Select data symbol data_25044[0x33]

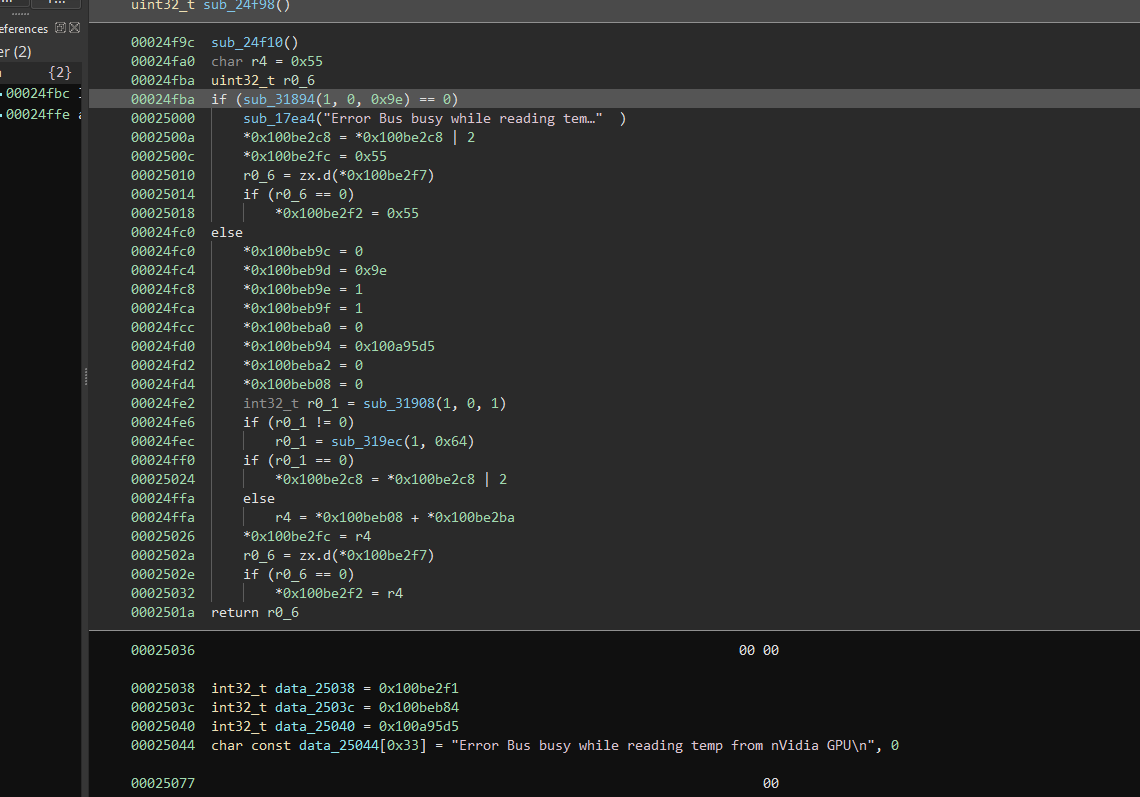point(363,745)
